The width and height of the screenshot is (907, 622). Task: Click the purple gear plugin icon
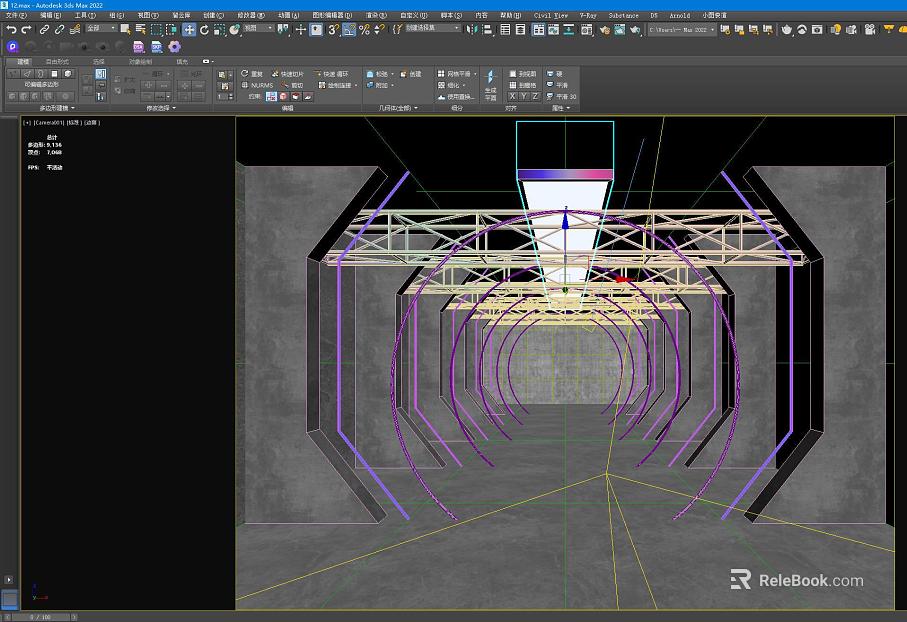tap(174, 46)
